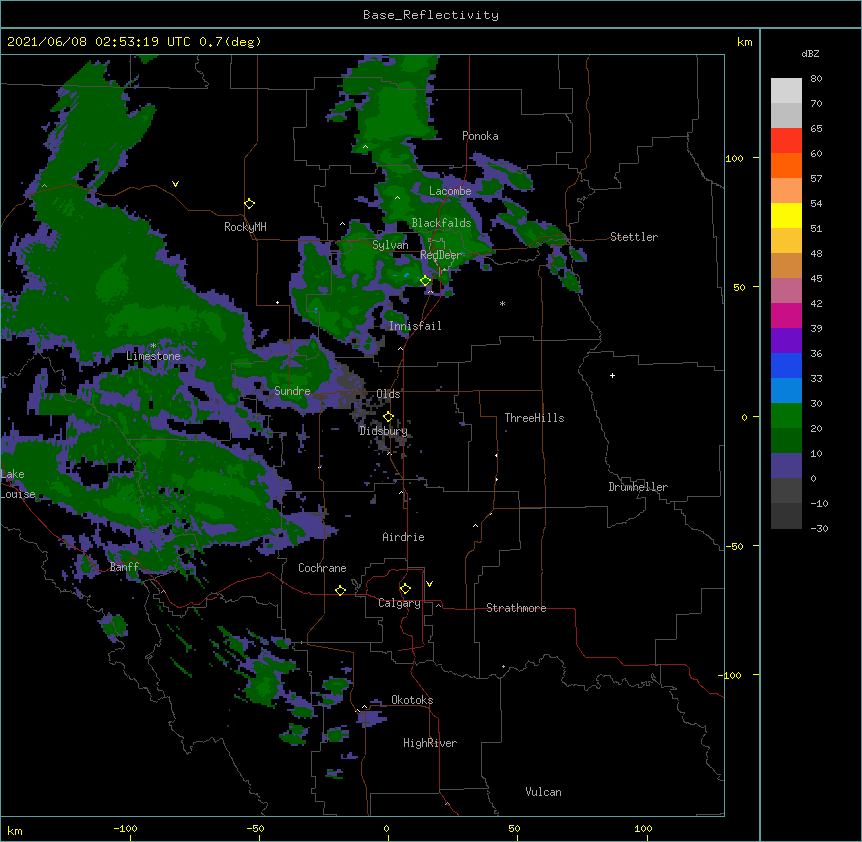Click the RockyMH label

tap(245, 227)
